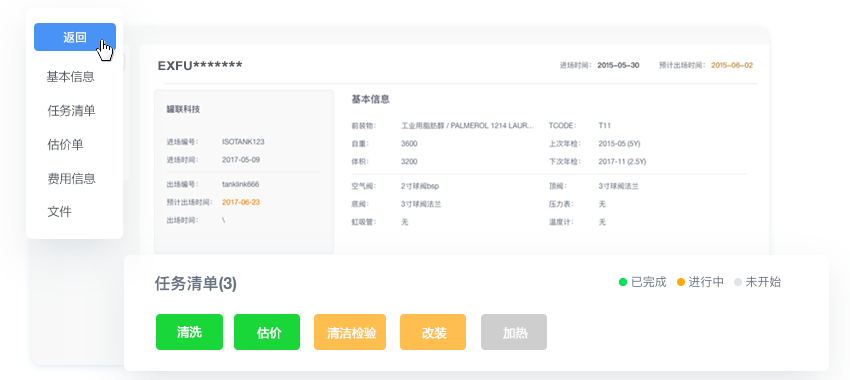
Task: Click the orange 2017-06-23 expected exit date
Action: tap(241, 202)
